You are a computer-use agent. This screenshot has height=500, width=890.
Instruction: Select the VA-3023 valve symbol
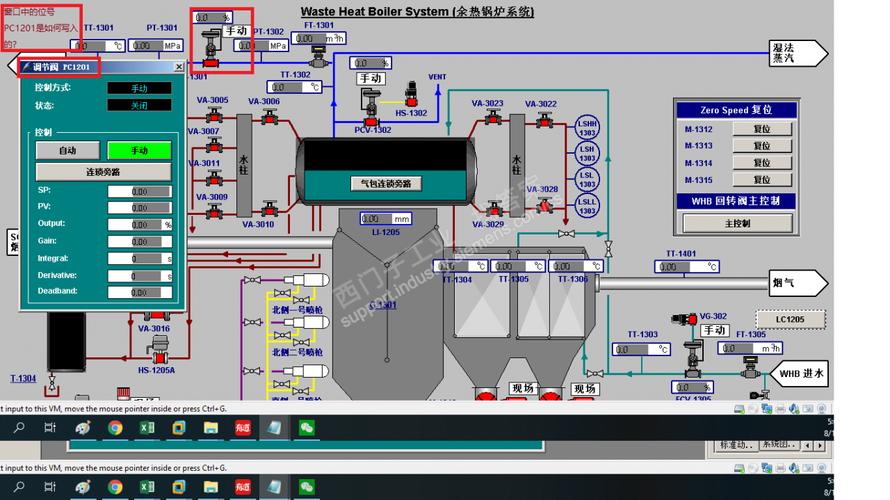(x=492, y=118)
